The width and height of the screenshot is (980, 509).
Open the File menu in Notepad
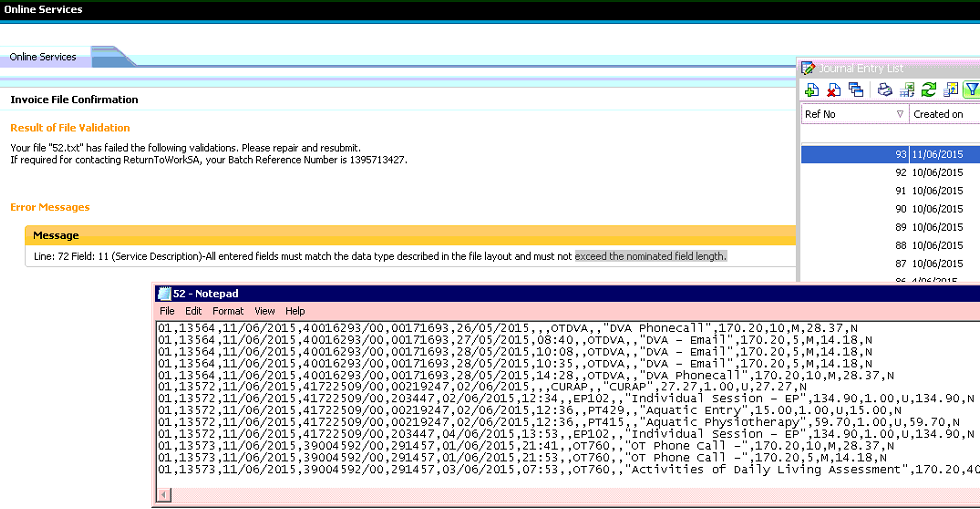(167, 311)
